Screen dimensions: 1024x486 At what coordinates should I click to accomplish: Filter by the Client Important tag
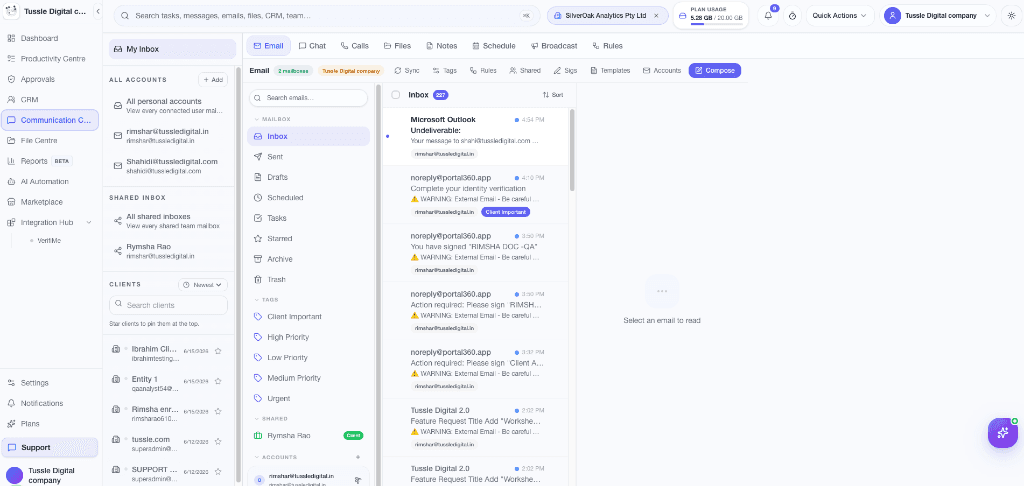(x=308, y=316)
